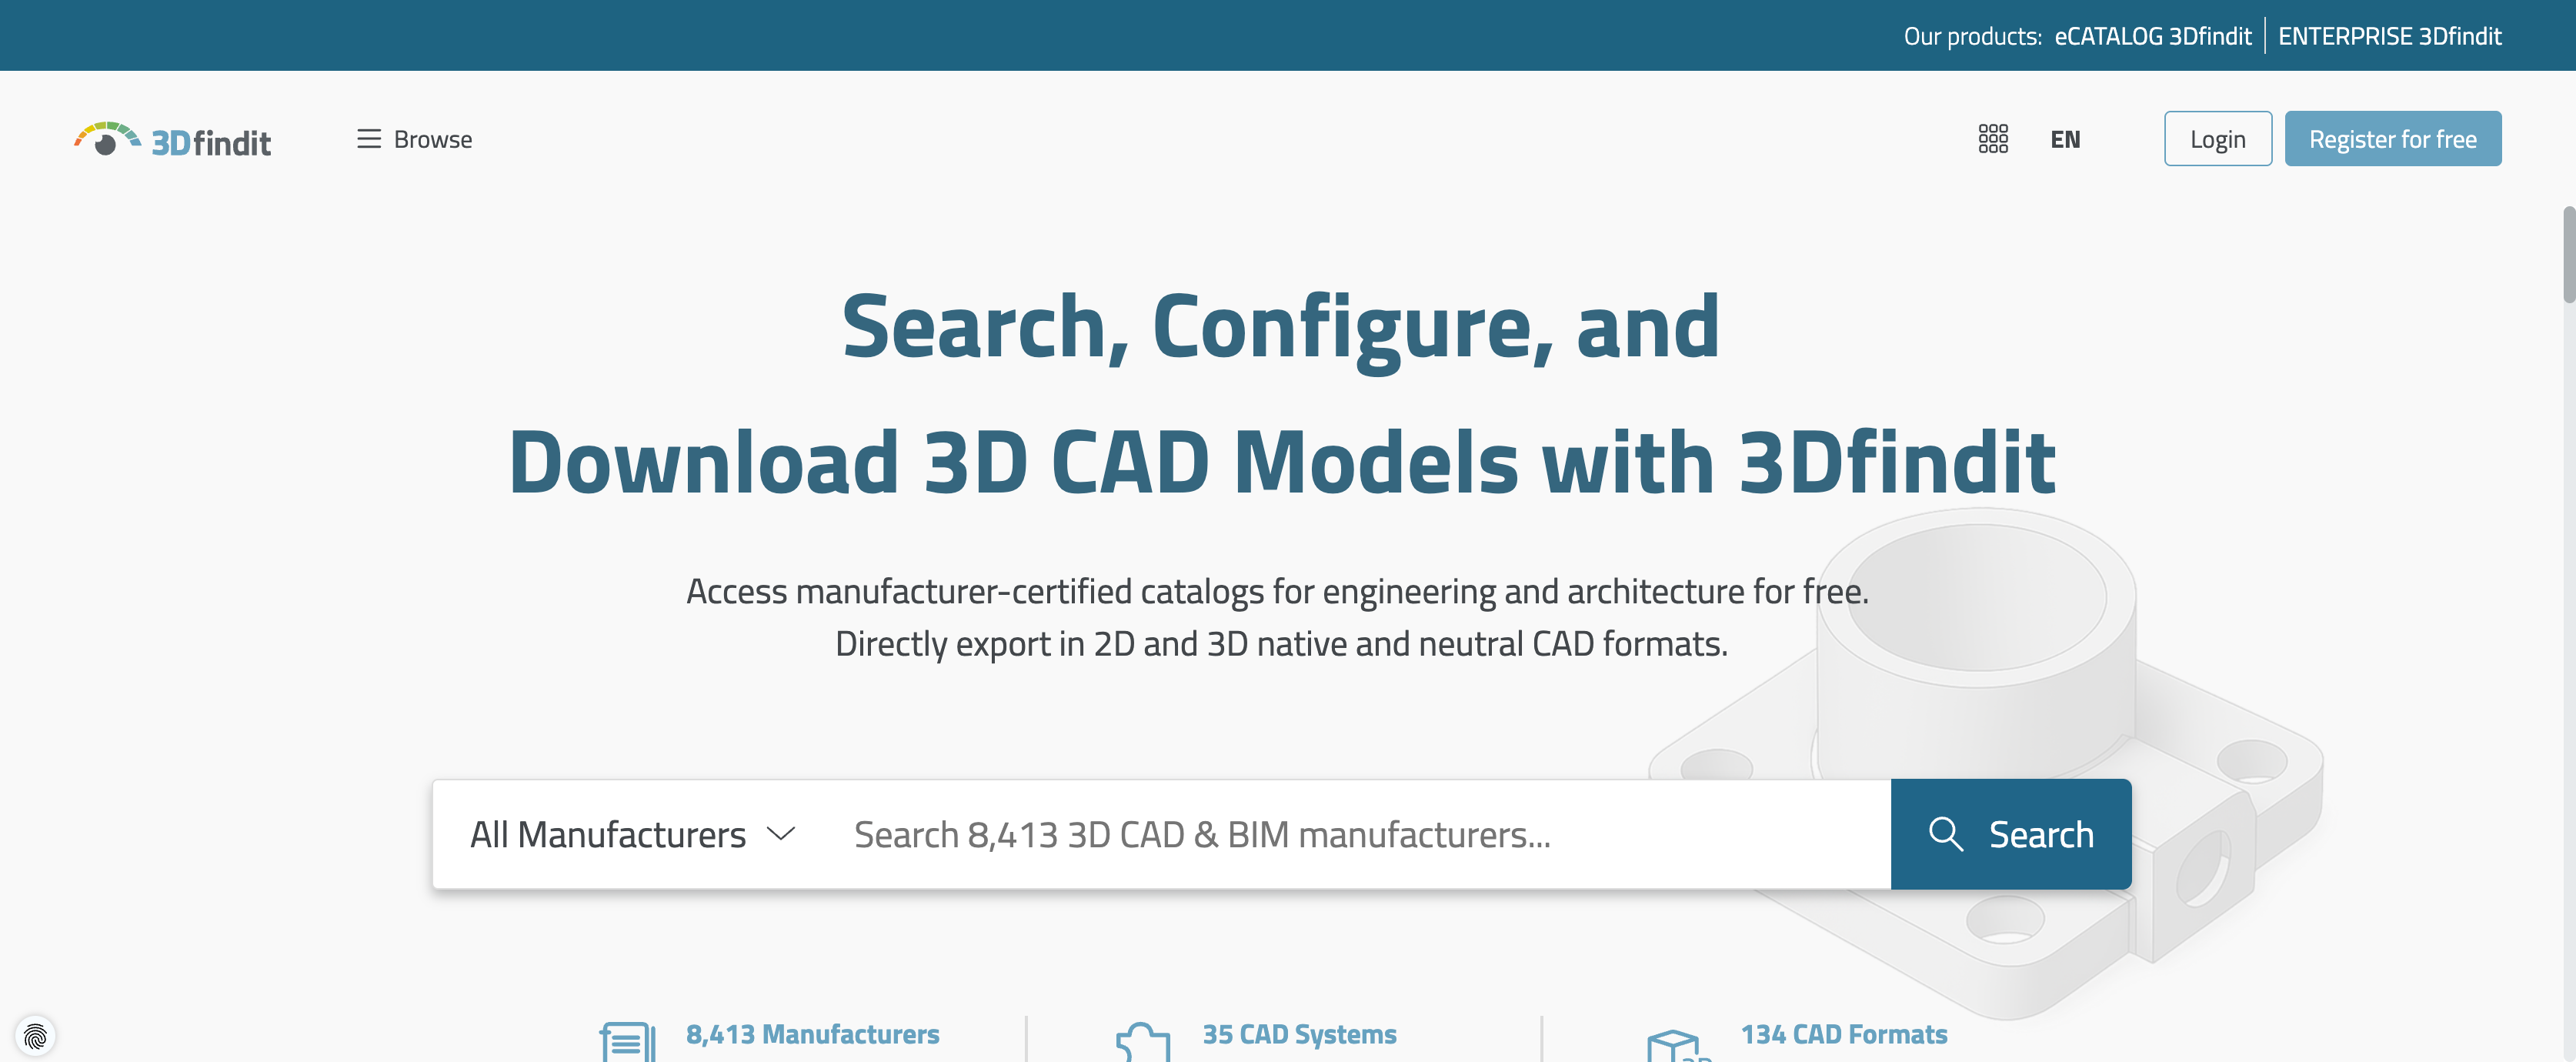
Task: Select the 134 CAD Formats text
Action: click(x=1844, y=1034)
